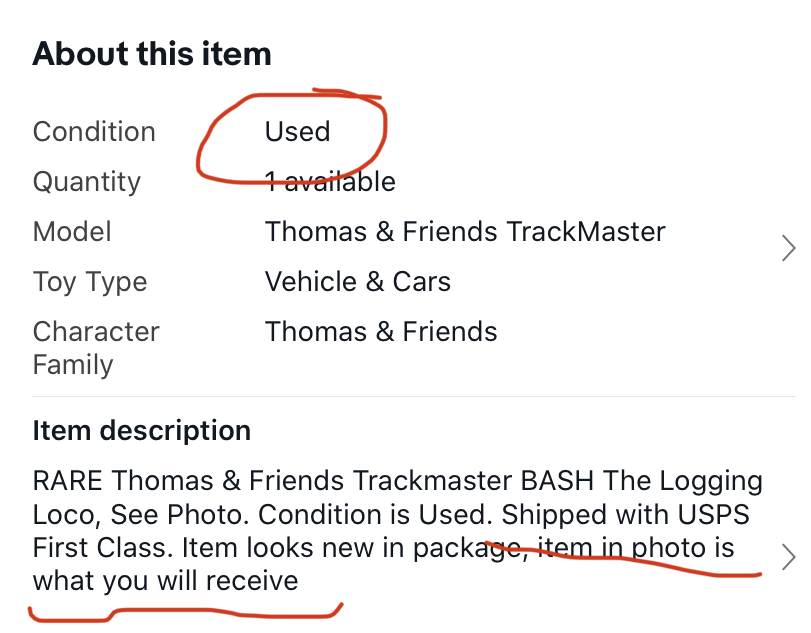
Task: Select the Quantity label
Action: 87,182
